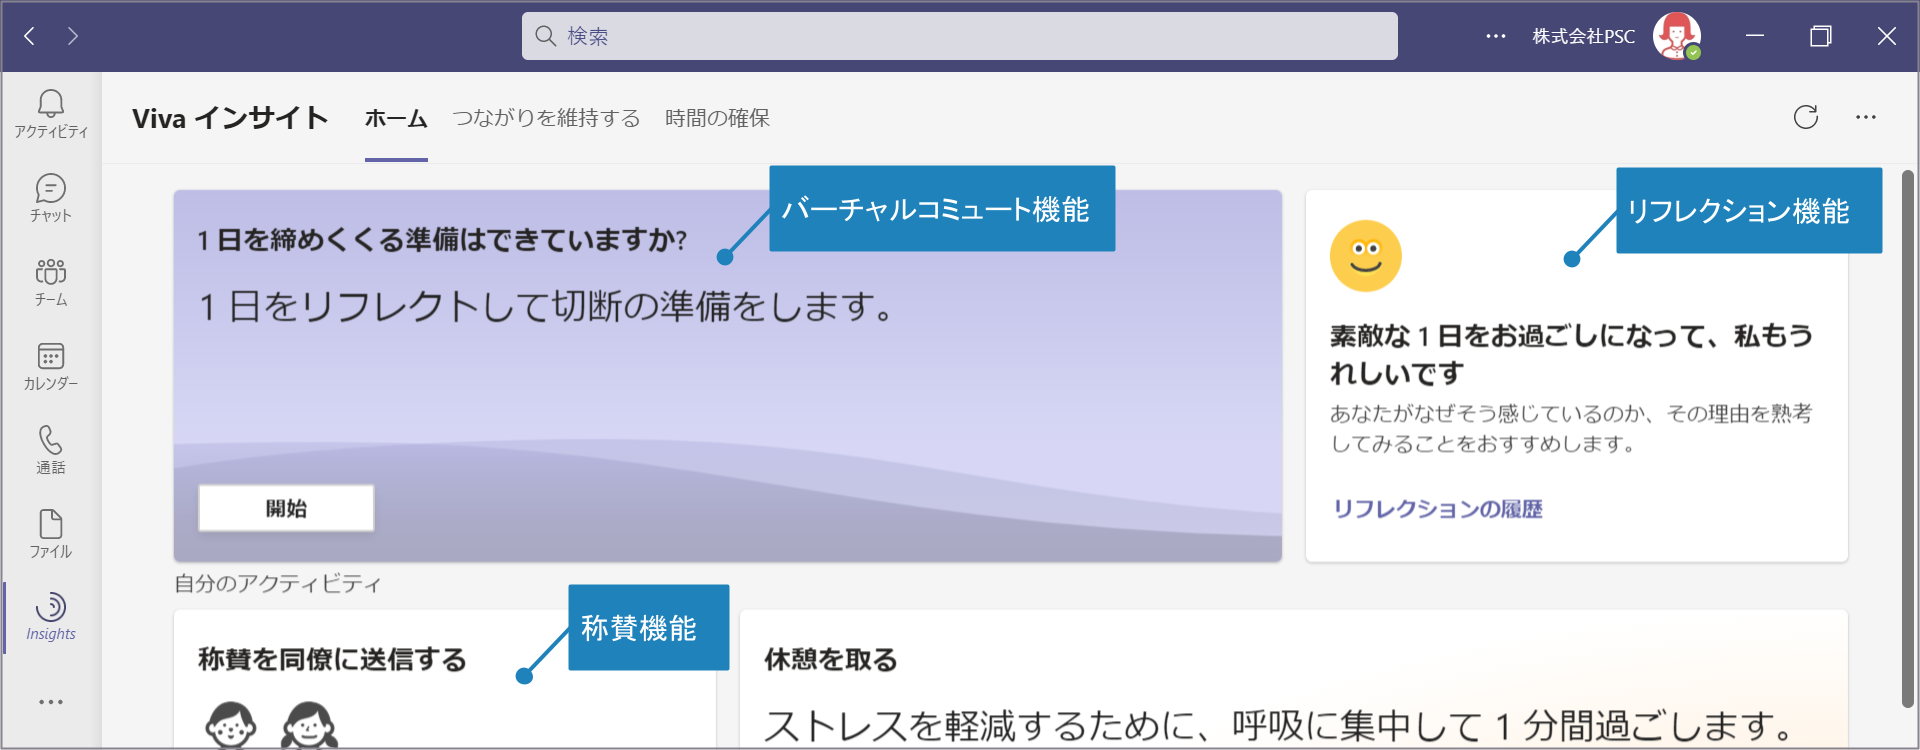Go forward with the right arrow

[x=73, y=36]
